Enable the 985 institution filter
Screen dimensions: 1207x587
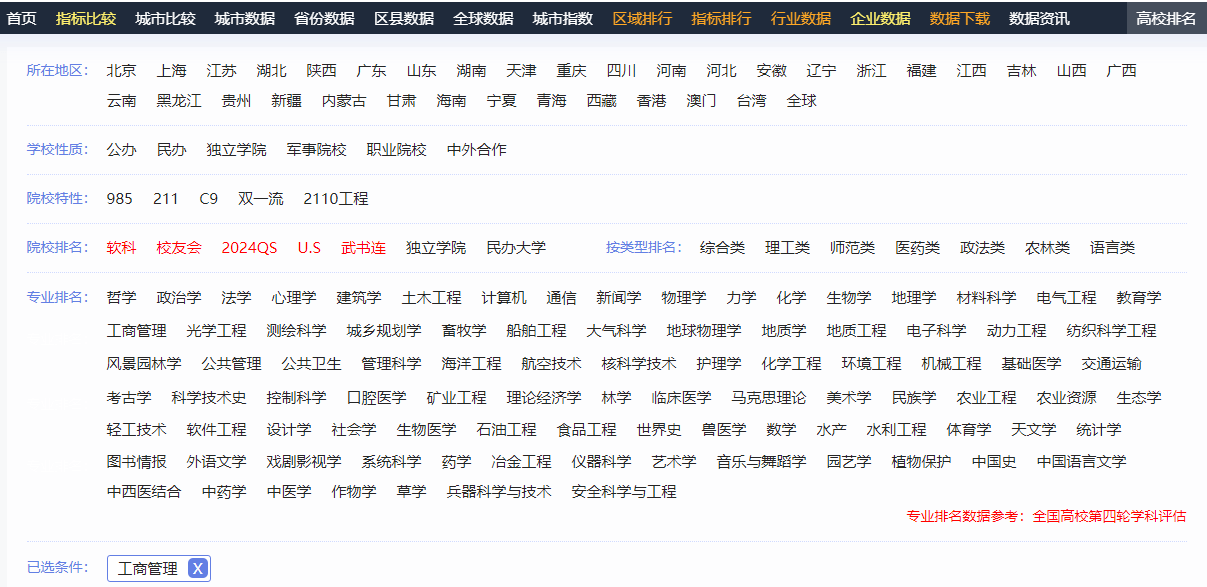click(x=119, y=198)
